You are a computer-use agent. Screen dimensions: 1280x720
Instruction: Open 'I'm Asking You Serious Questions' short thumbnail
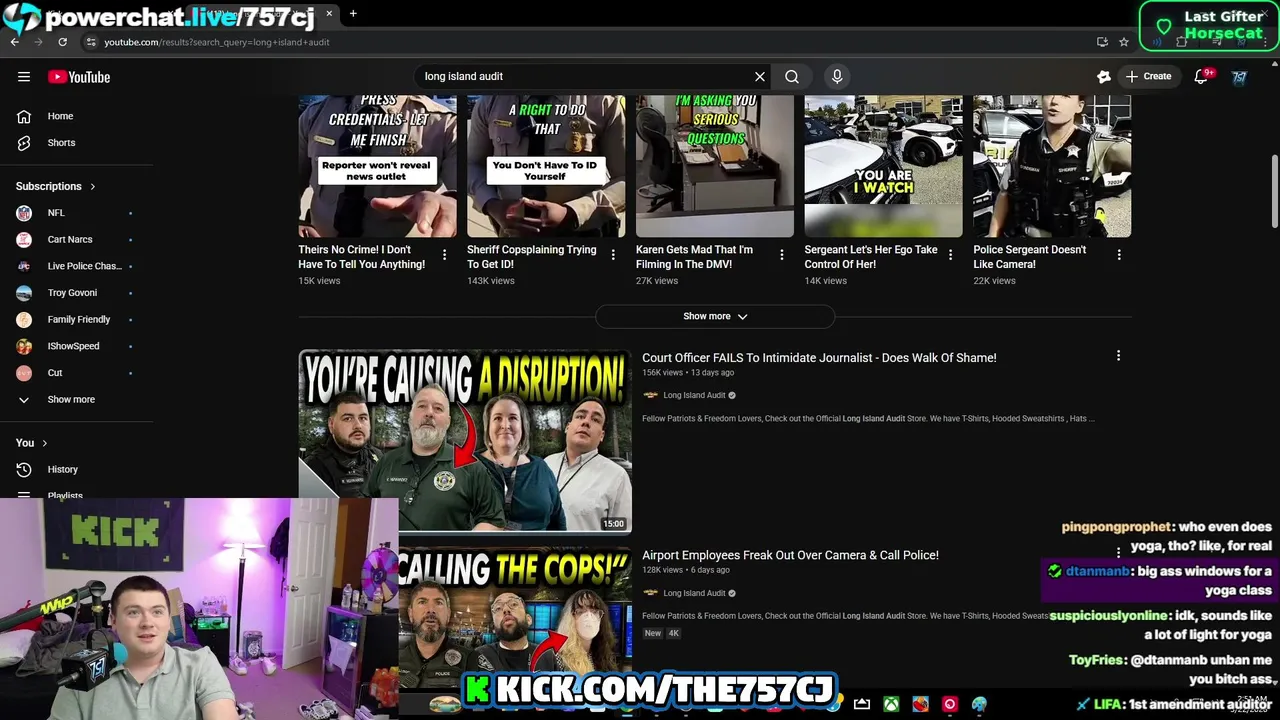(715, 166)
